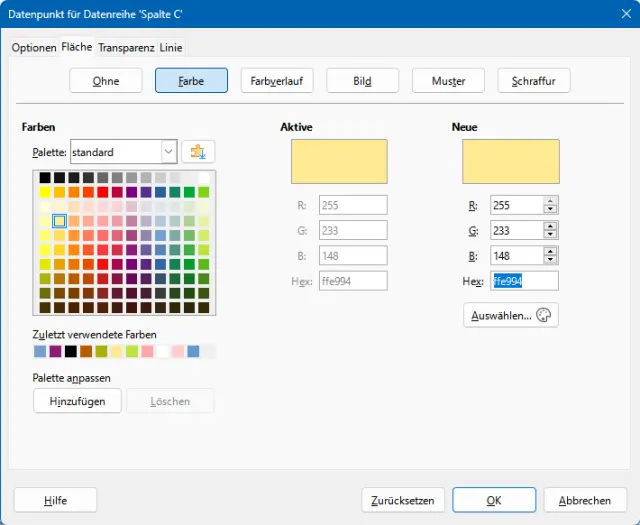Viewport: 640px width, 525px height.
Task: Open the Palette dropdown list
Action: (x=168, y=152)
